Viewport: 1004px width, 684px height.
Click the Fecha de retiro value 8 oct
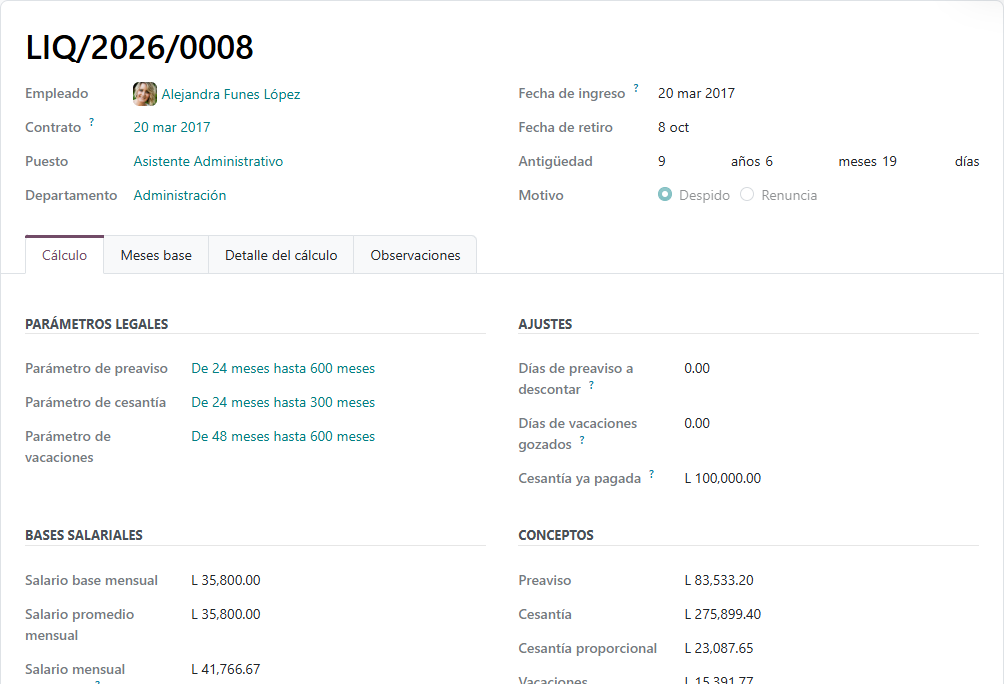point(674,127)
